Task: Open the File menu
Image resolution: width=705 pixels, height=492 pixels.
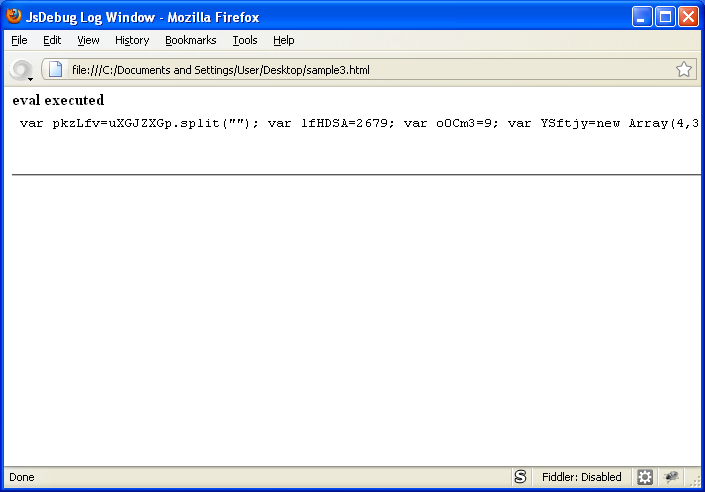Action: 19,40
